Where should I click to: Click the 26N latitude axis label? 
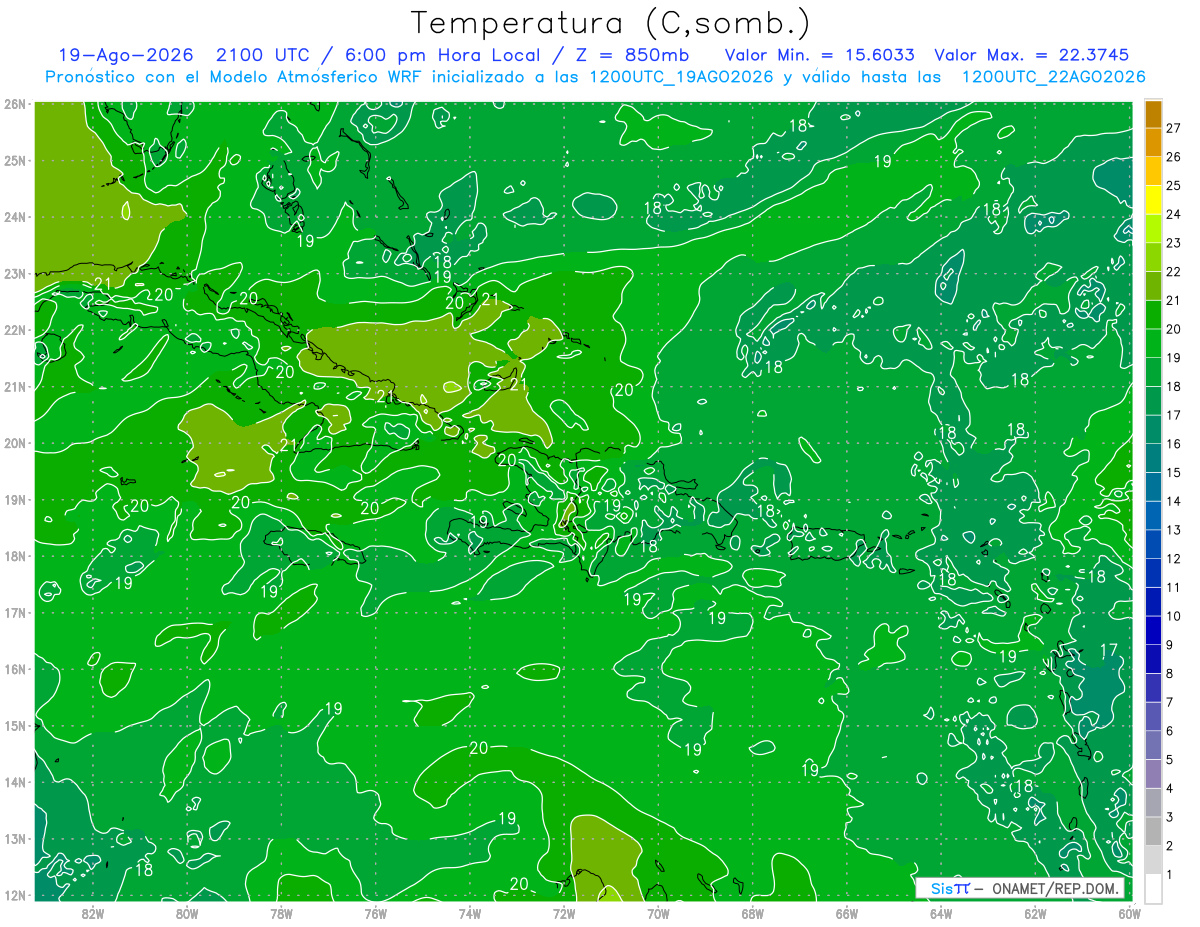[14, 104]
